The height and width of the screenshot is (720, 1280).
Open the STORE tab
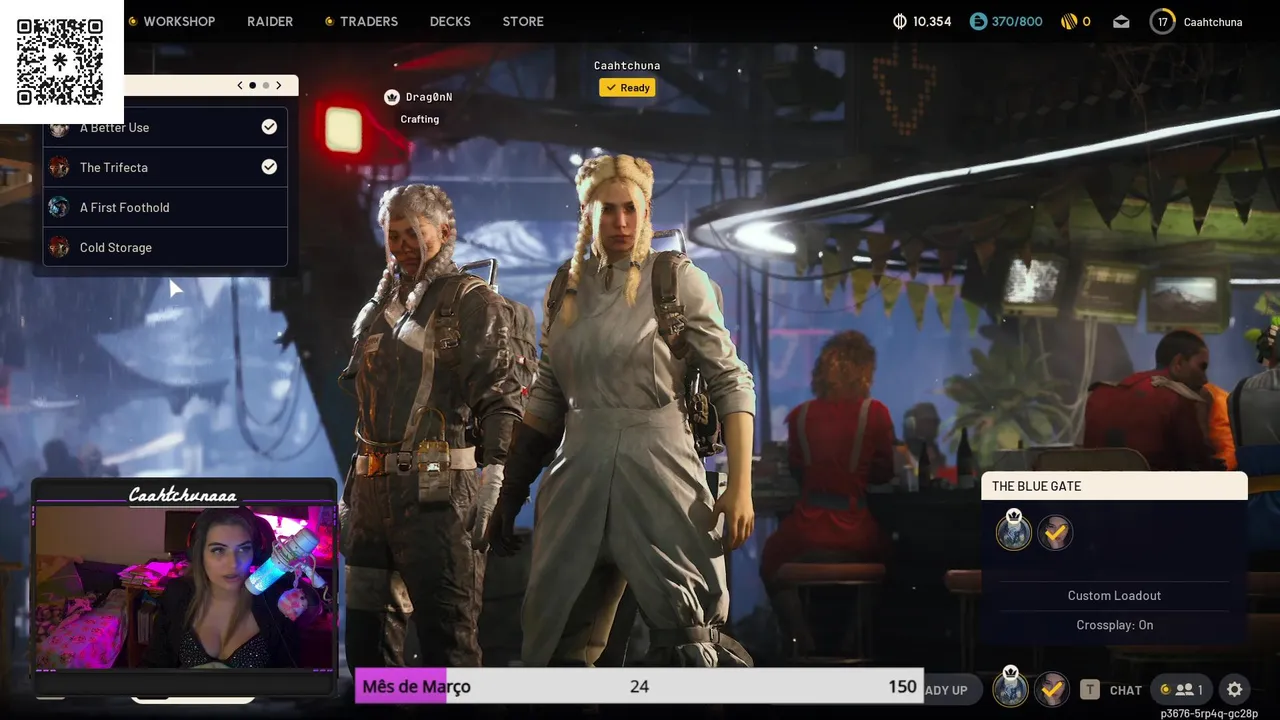523,21
